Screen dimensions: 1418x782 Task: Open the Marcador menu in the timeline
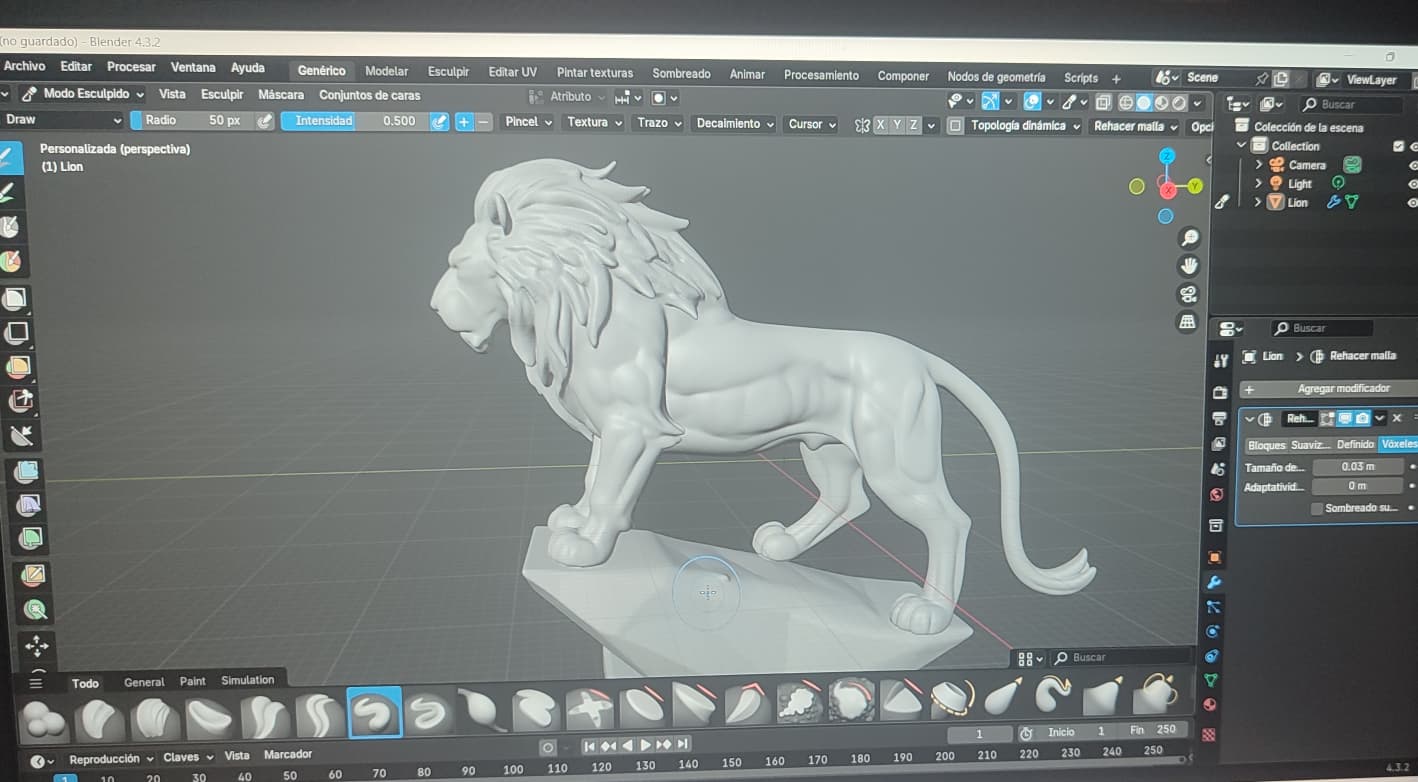[x=288, y=754]
